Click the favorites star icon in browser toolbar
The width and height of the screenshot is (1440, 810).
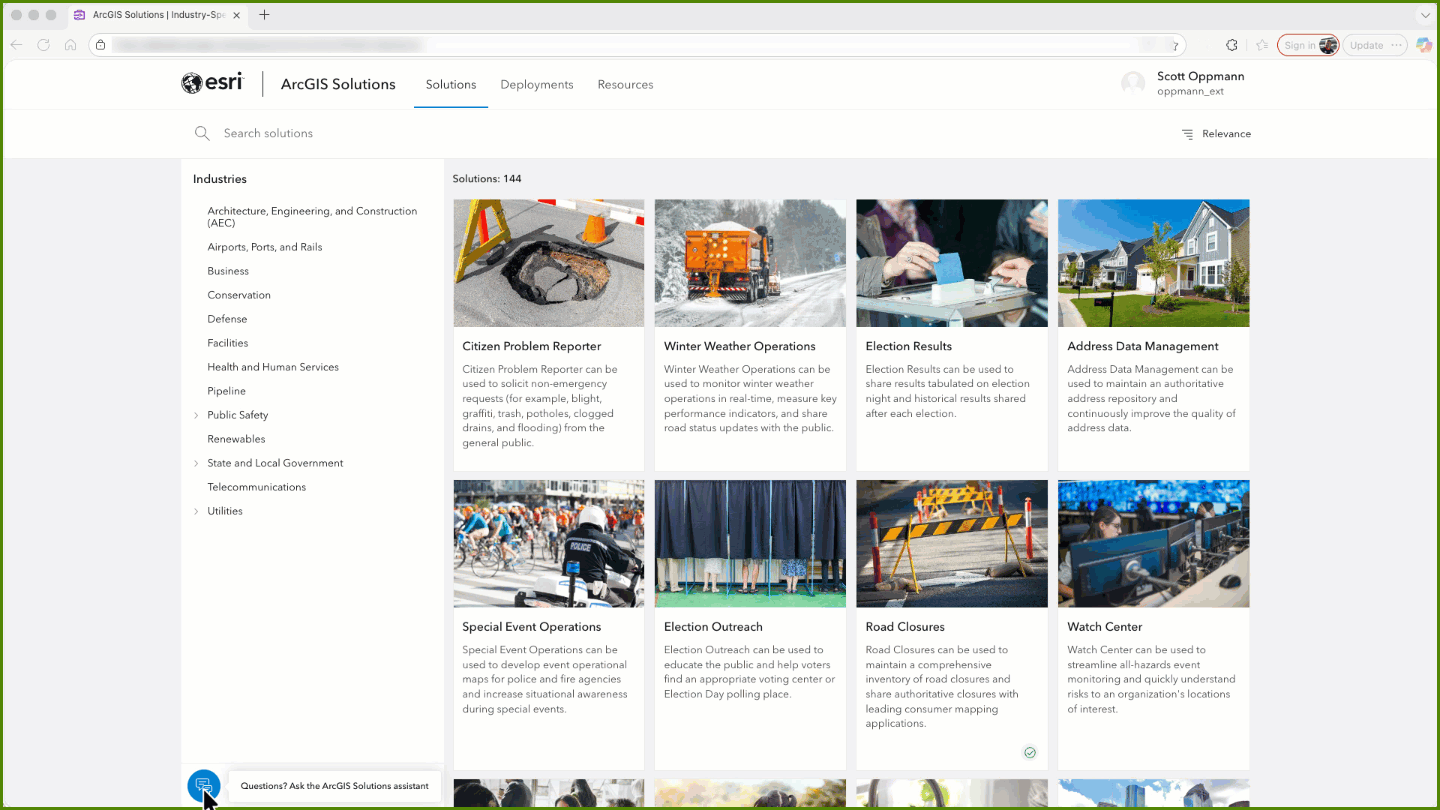coord(1262,45)
